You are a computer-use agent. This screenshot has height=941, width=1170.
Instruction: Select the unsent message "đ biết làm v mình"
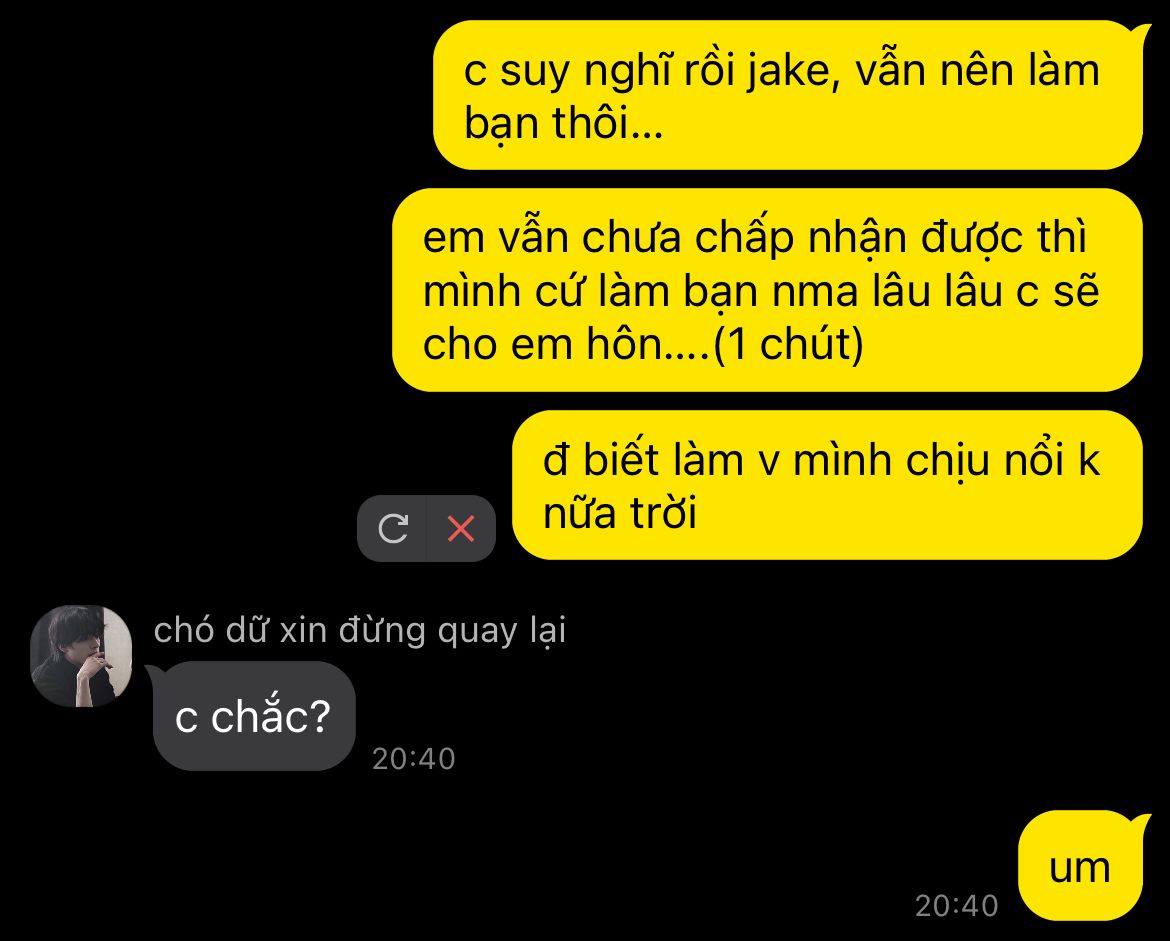[828, 485]
